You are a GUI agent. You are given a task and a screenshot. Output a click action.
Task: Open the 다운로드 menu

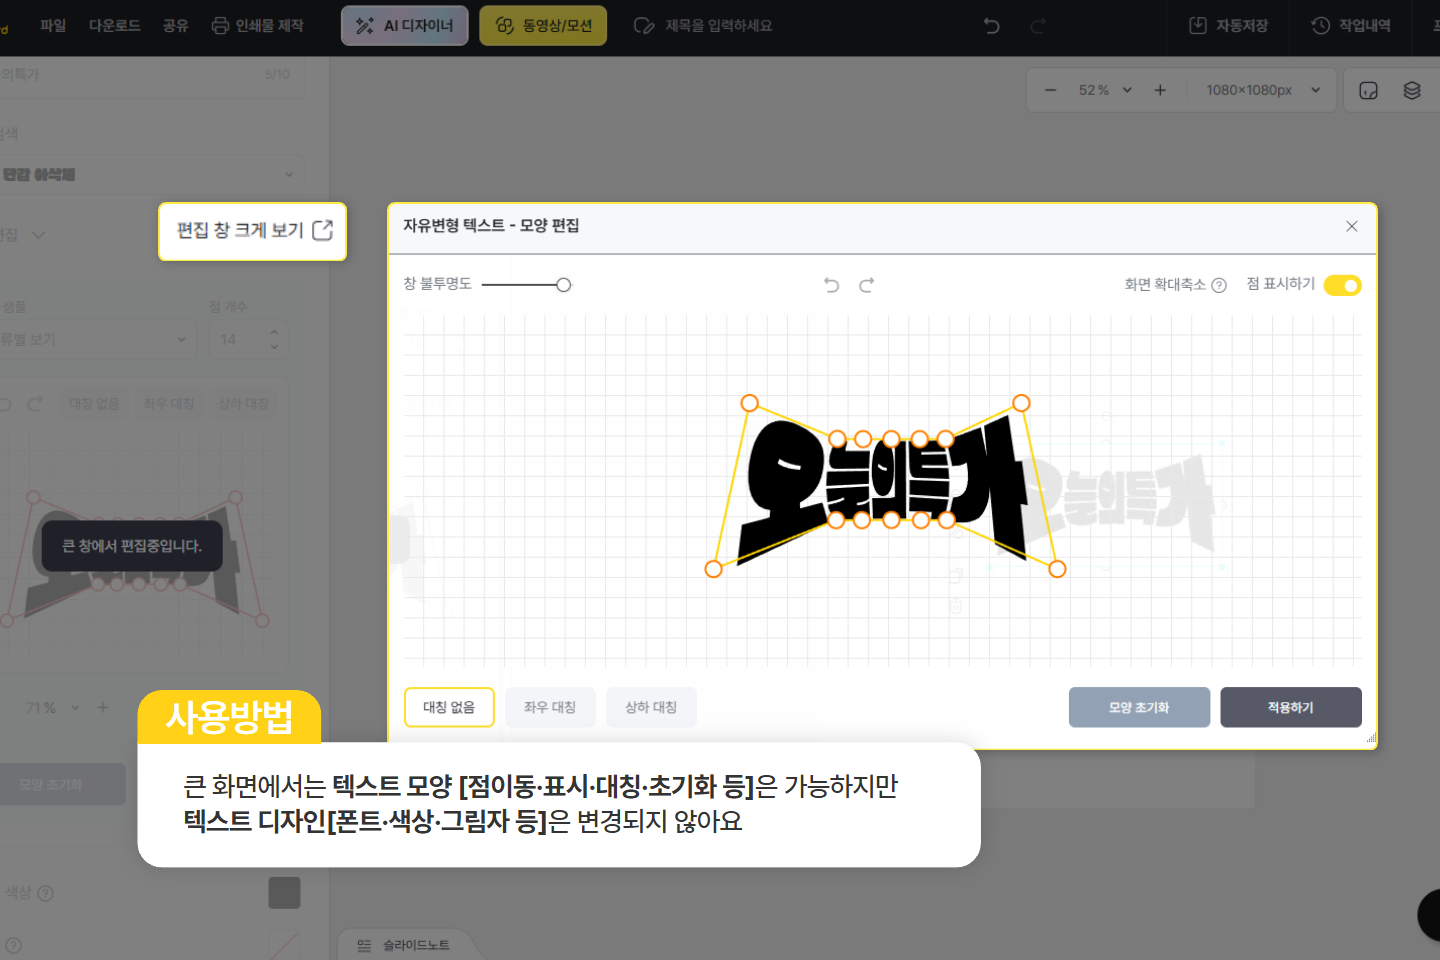click(x=114, y=26)
